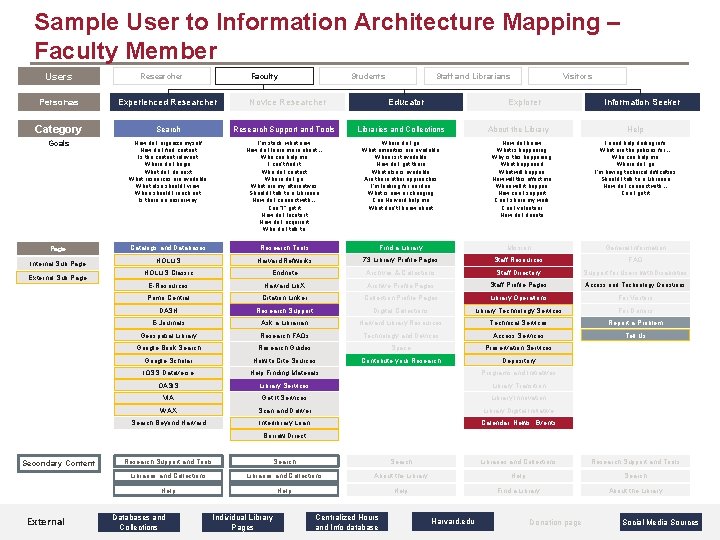Click the Category row label
Image resolution: width=720 pixels, height=540 pixels.
point(59,129)
